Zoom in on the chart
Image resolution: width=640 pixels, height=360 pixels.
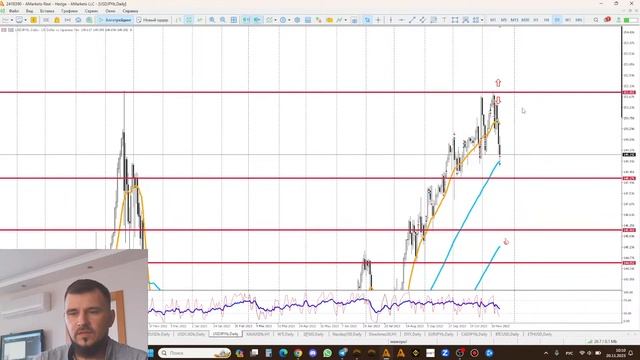[212, 20]
